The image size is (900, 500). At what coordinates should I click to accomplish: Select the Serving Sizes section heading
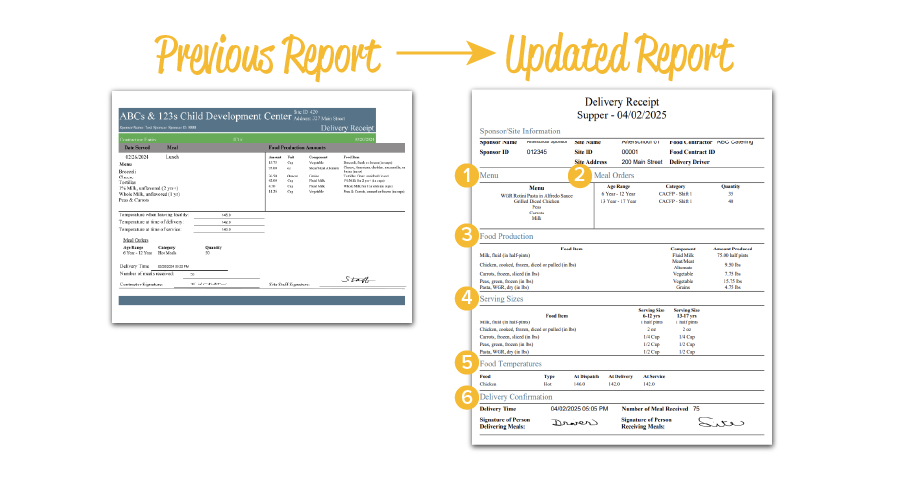(x=501, y=298)
